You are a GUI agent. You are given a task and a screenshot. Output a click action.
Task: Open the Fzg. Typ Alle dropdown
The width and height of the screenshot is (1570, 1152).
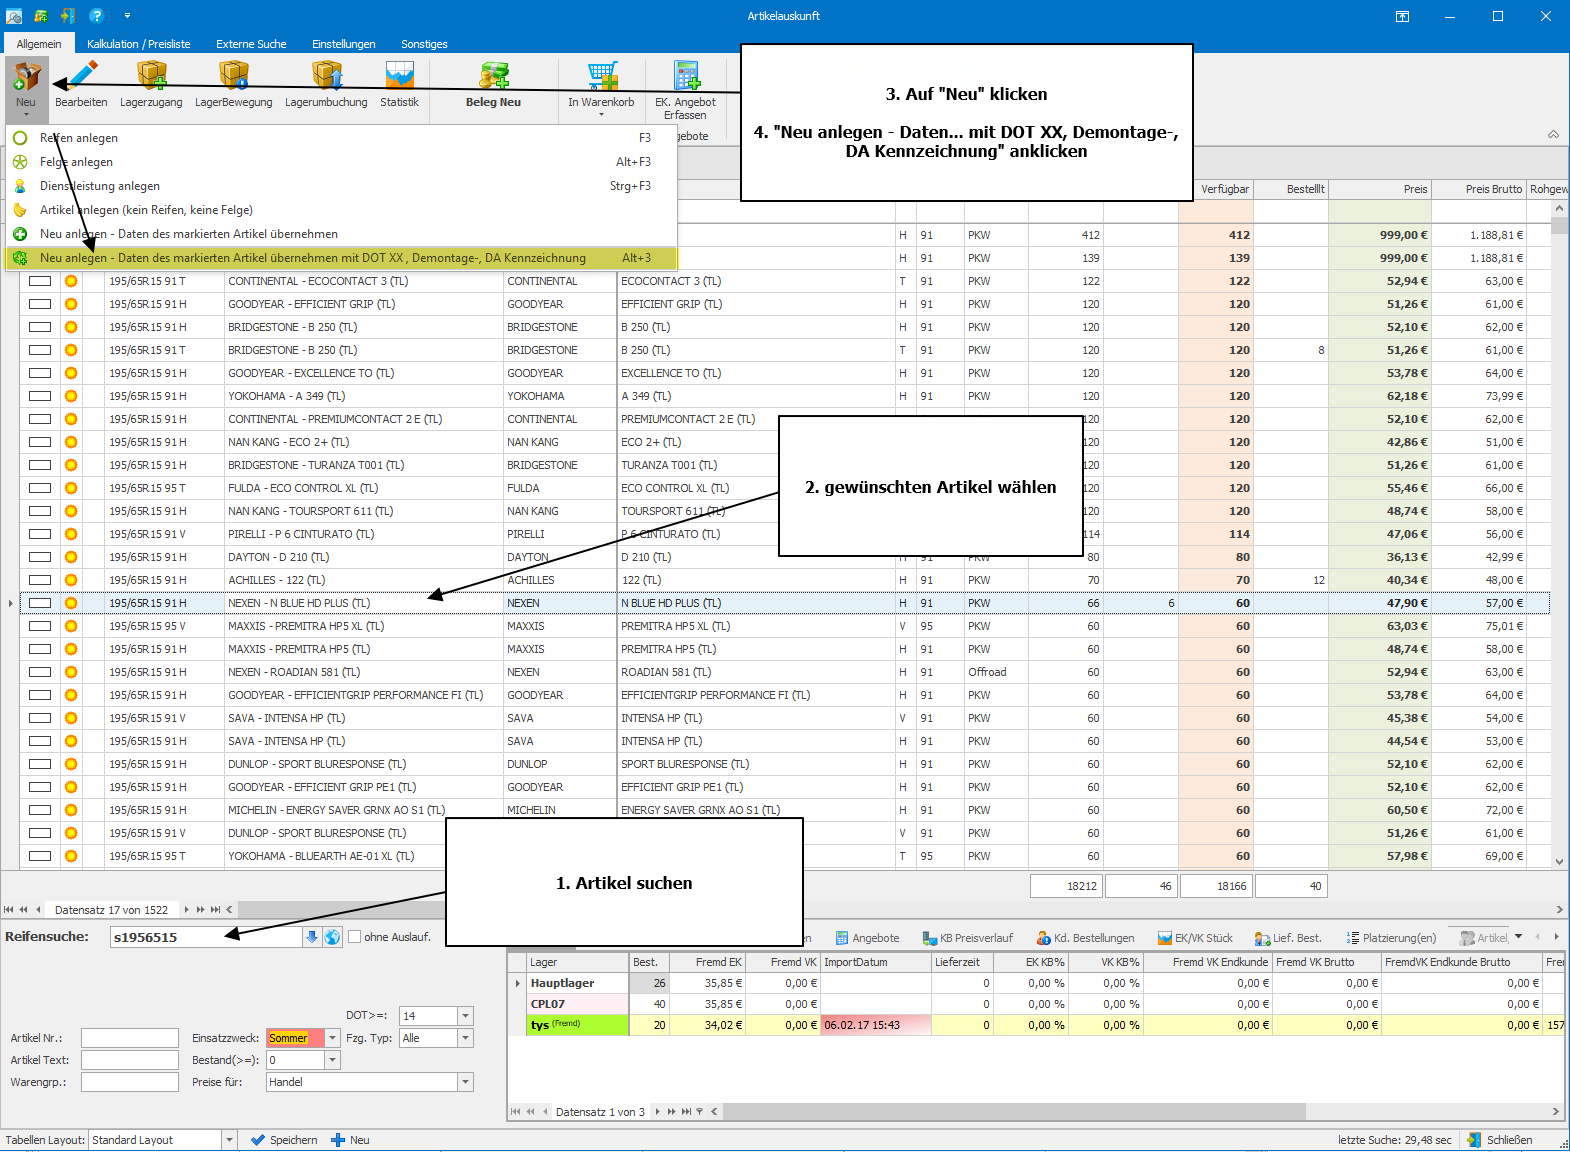click(465, 1038)
